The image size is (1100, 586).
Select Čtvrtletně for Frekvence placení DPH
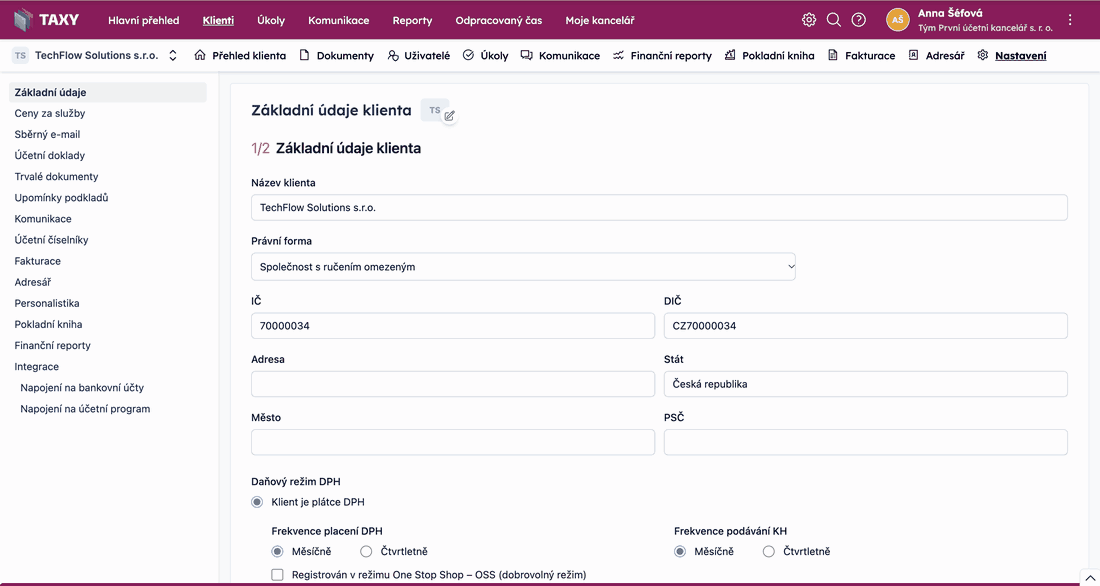coord(365,552)
